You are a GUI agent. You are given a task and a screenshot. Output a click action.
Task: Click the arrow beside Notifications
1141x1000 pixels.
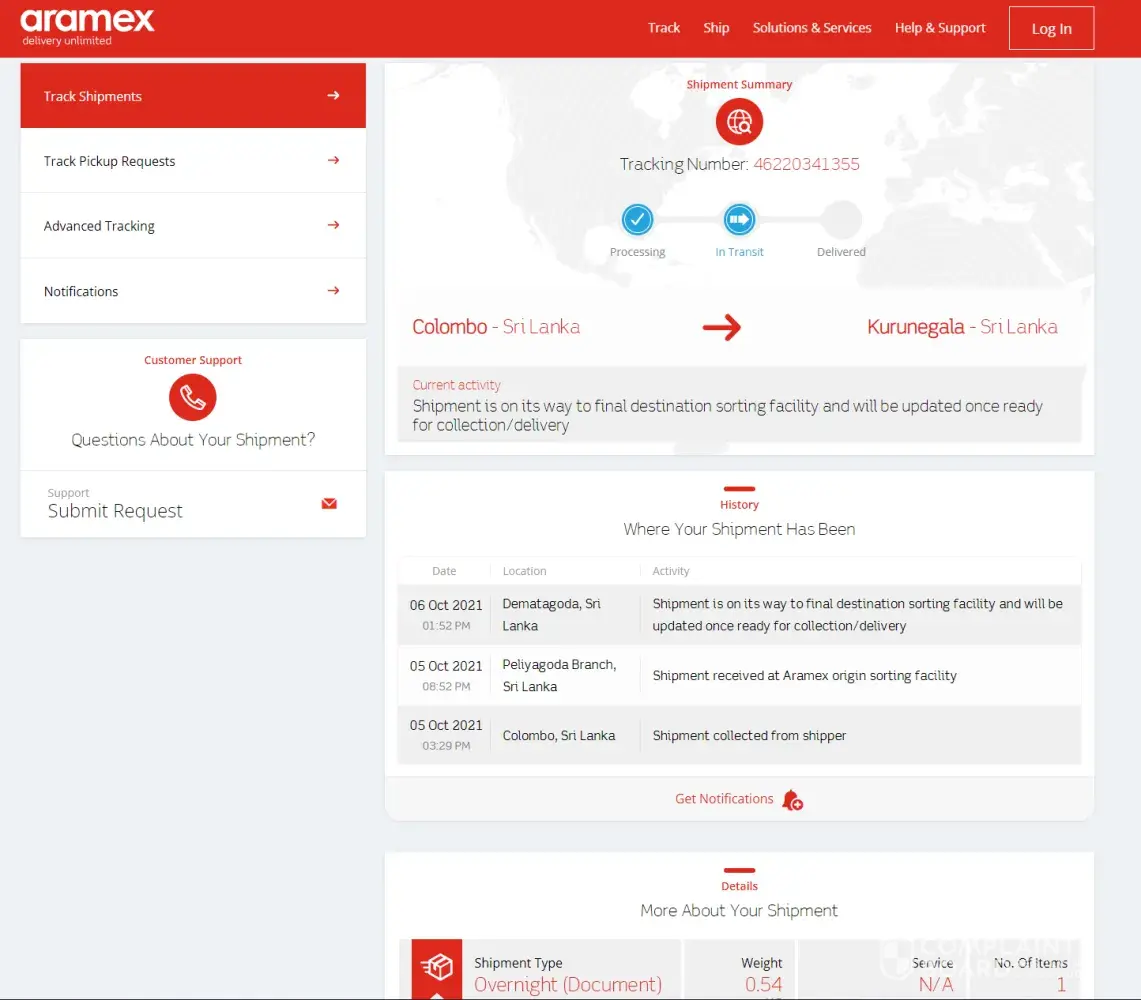coord(334,291)
